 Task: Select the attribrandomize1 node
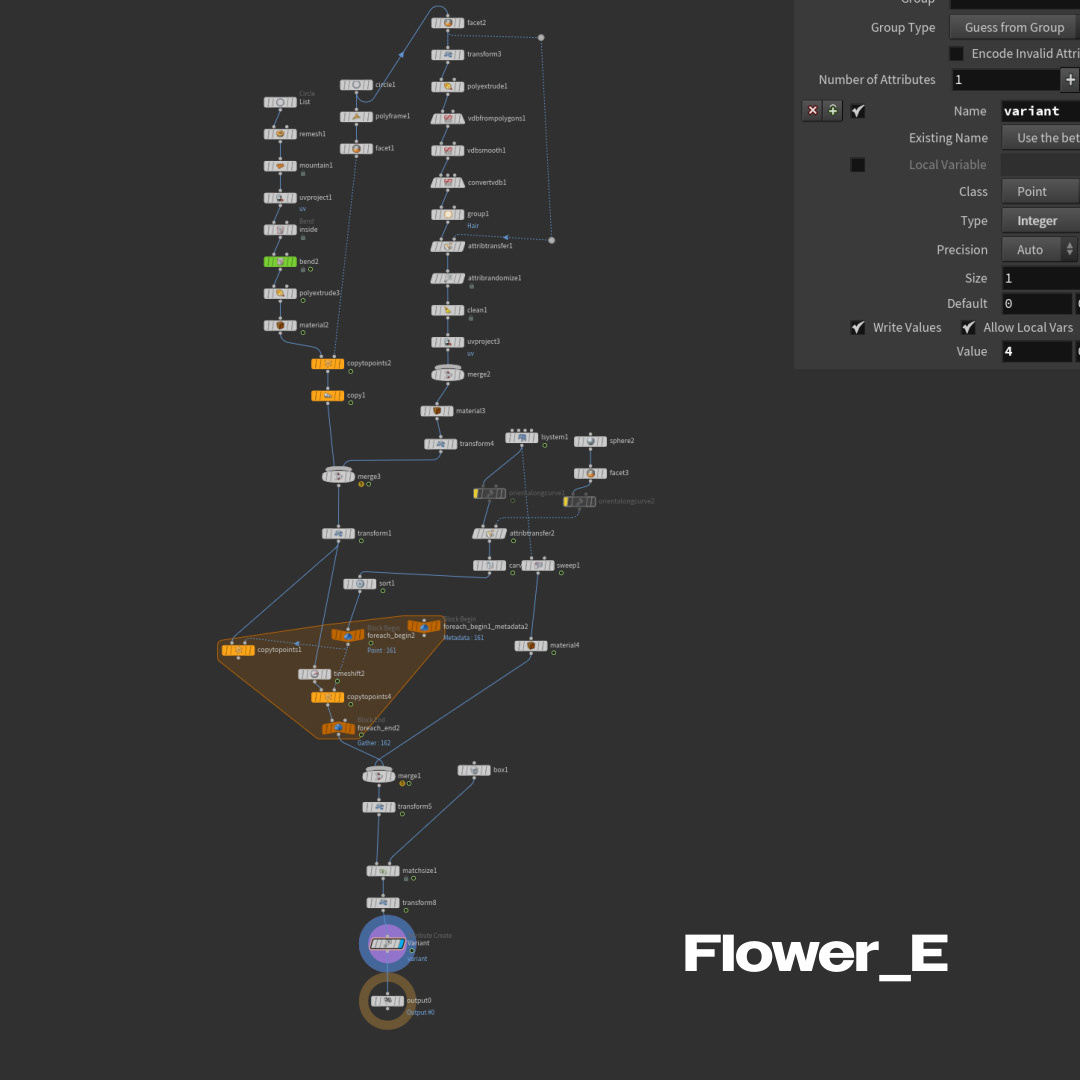tap(448, 278)
